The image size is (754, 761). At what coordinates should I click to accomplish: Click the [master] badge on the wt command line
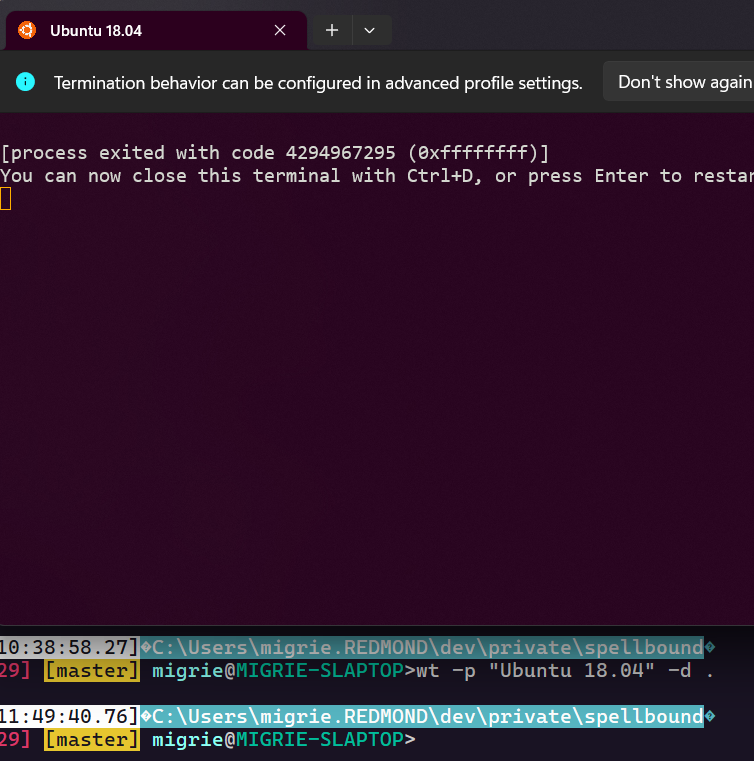92,671
